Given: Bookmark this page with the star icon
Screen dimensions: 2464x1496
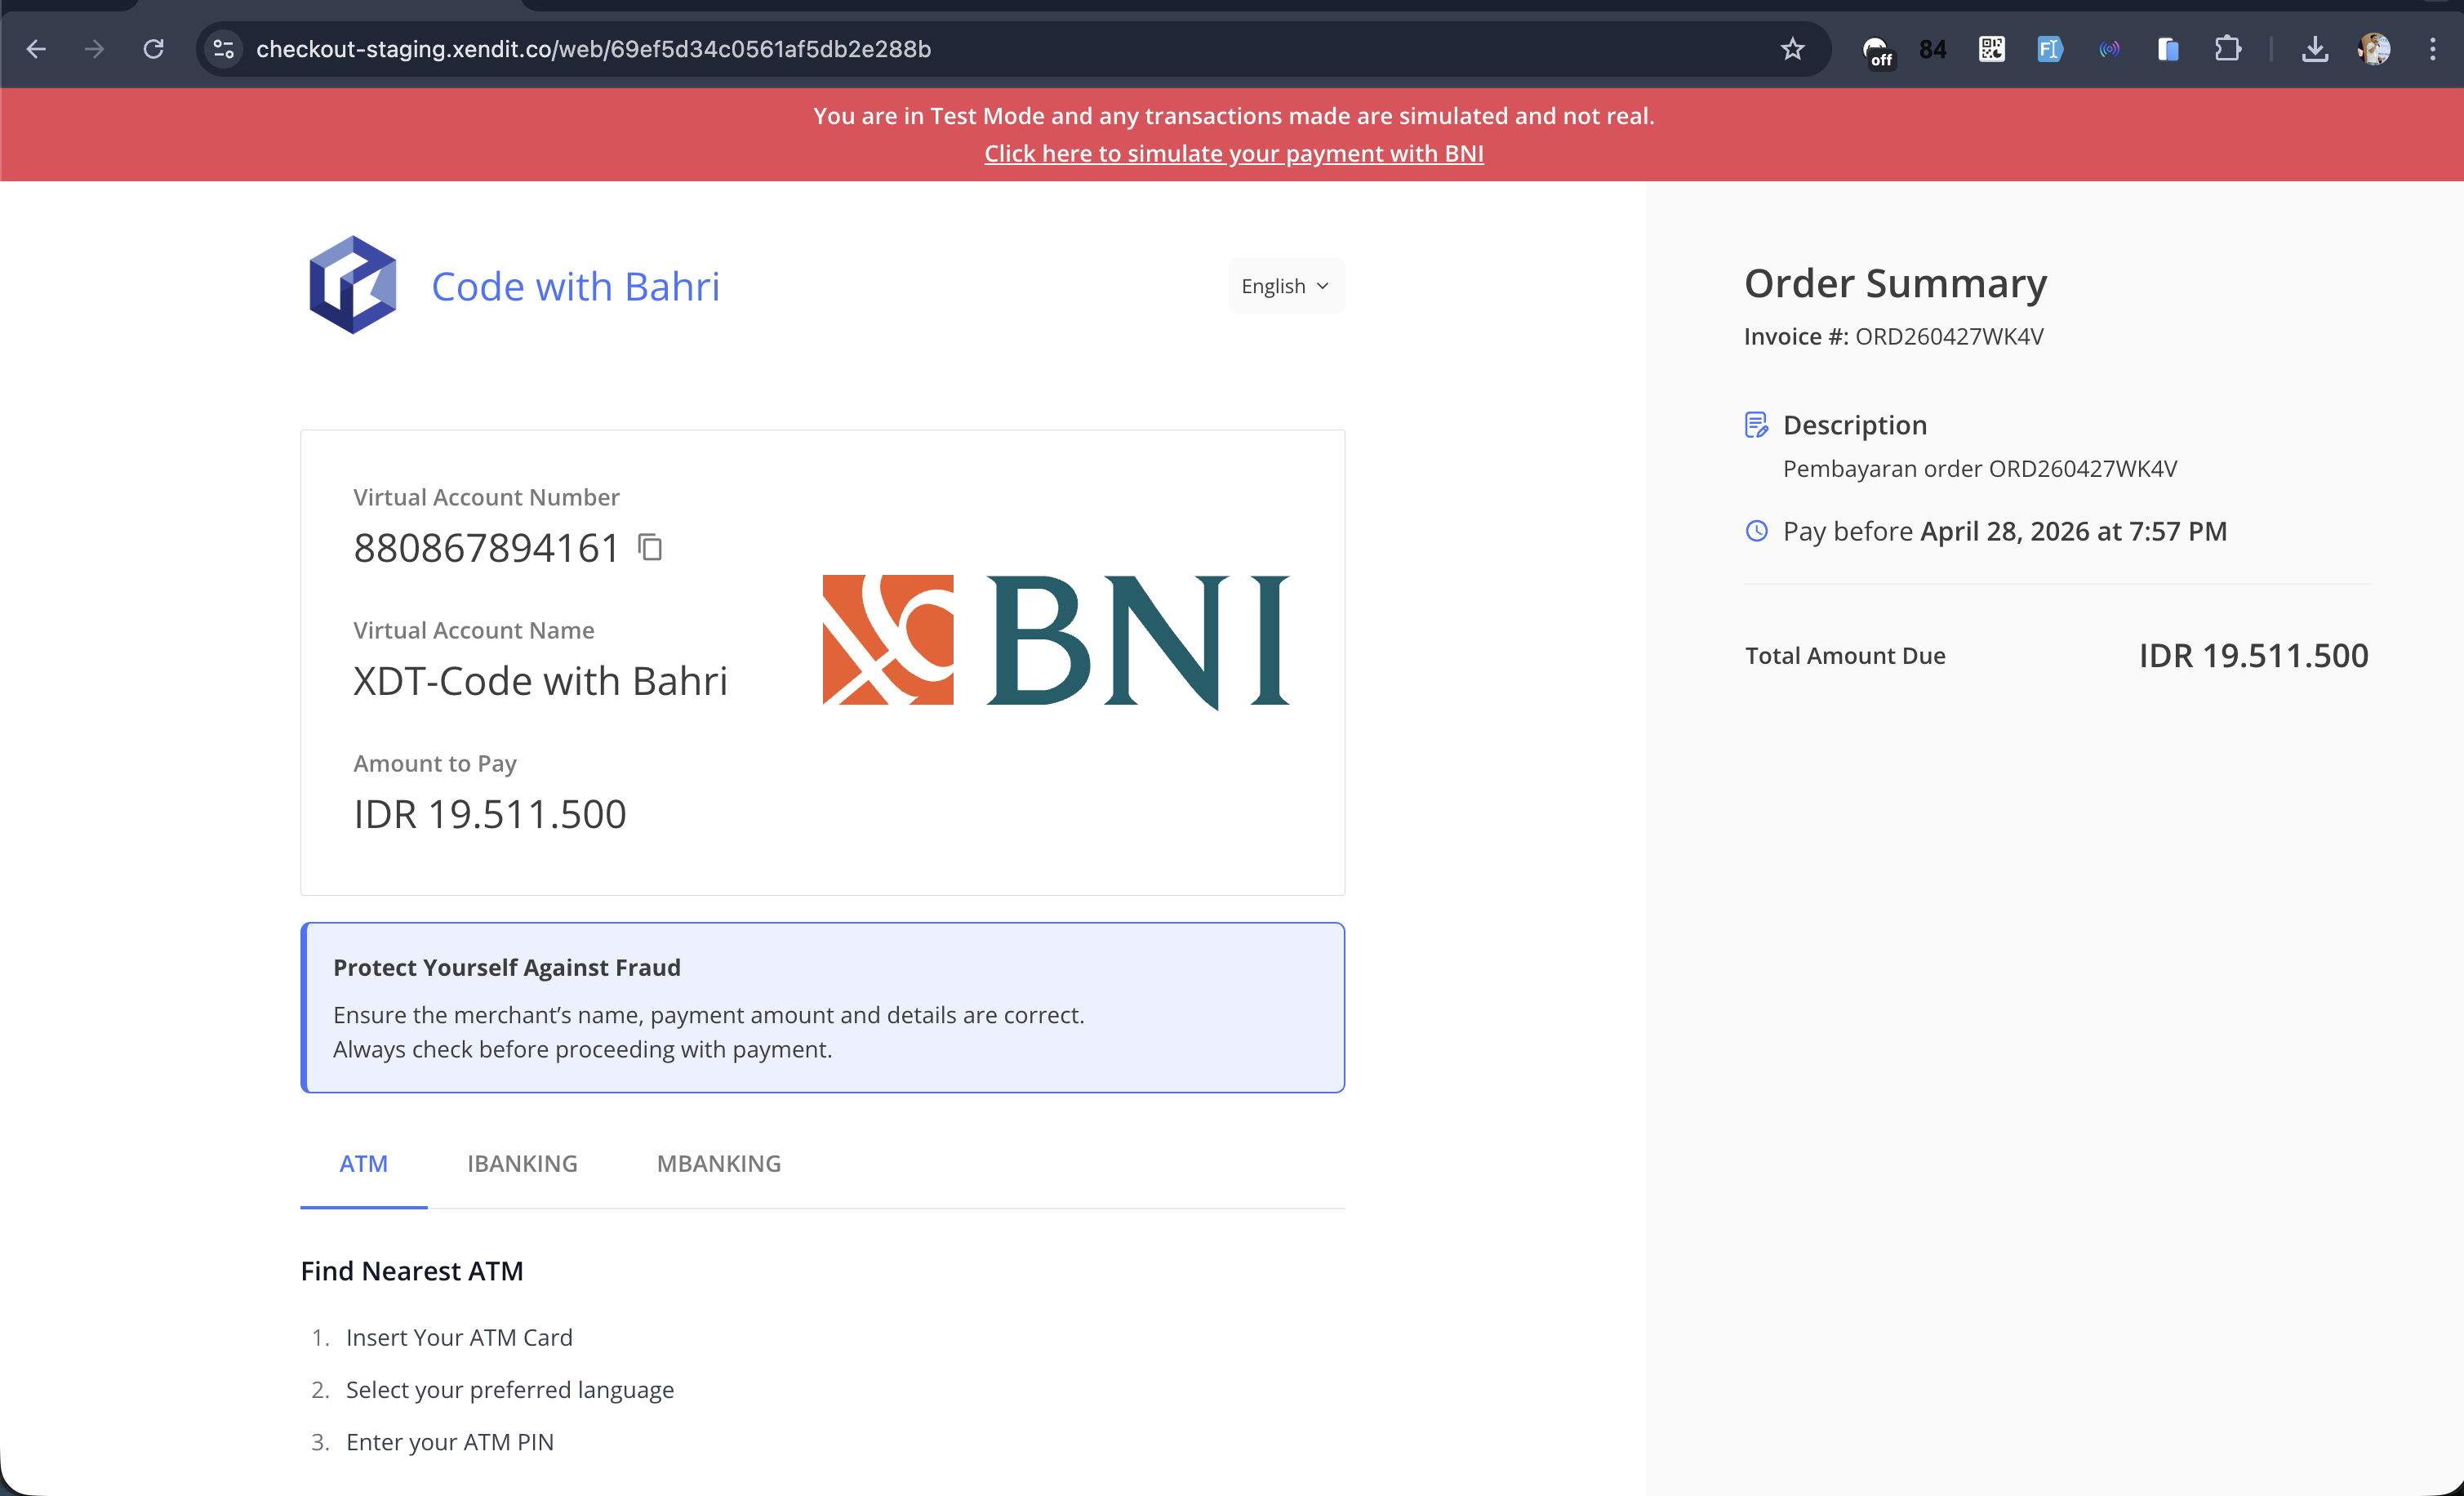Looking at the screenshot, I should pos(1792,49).
